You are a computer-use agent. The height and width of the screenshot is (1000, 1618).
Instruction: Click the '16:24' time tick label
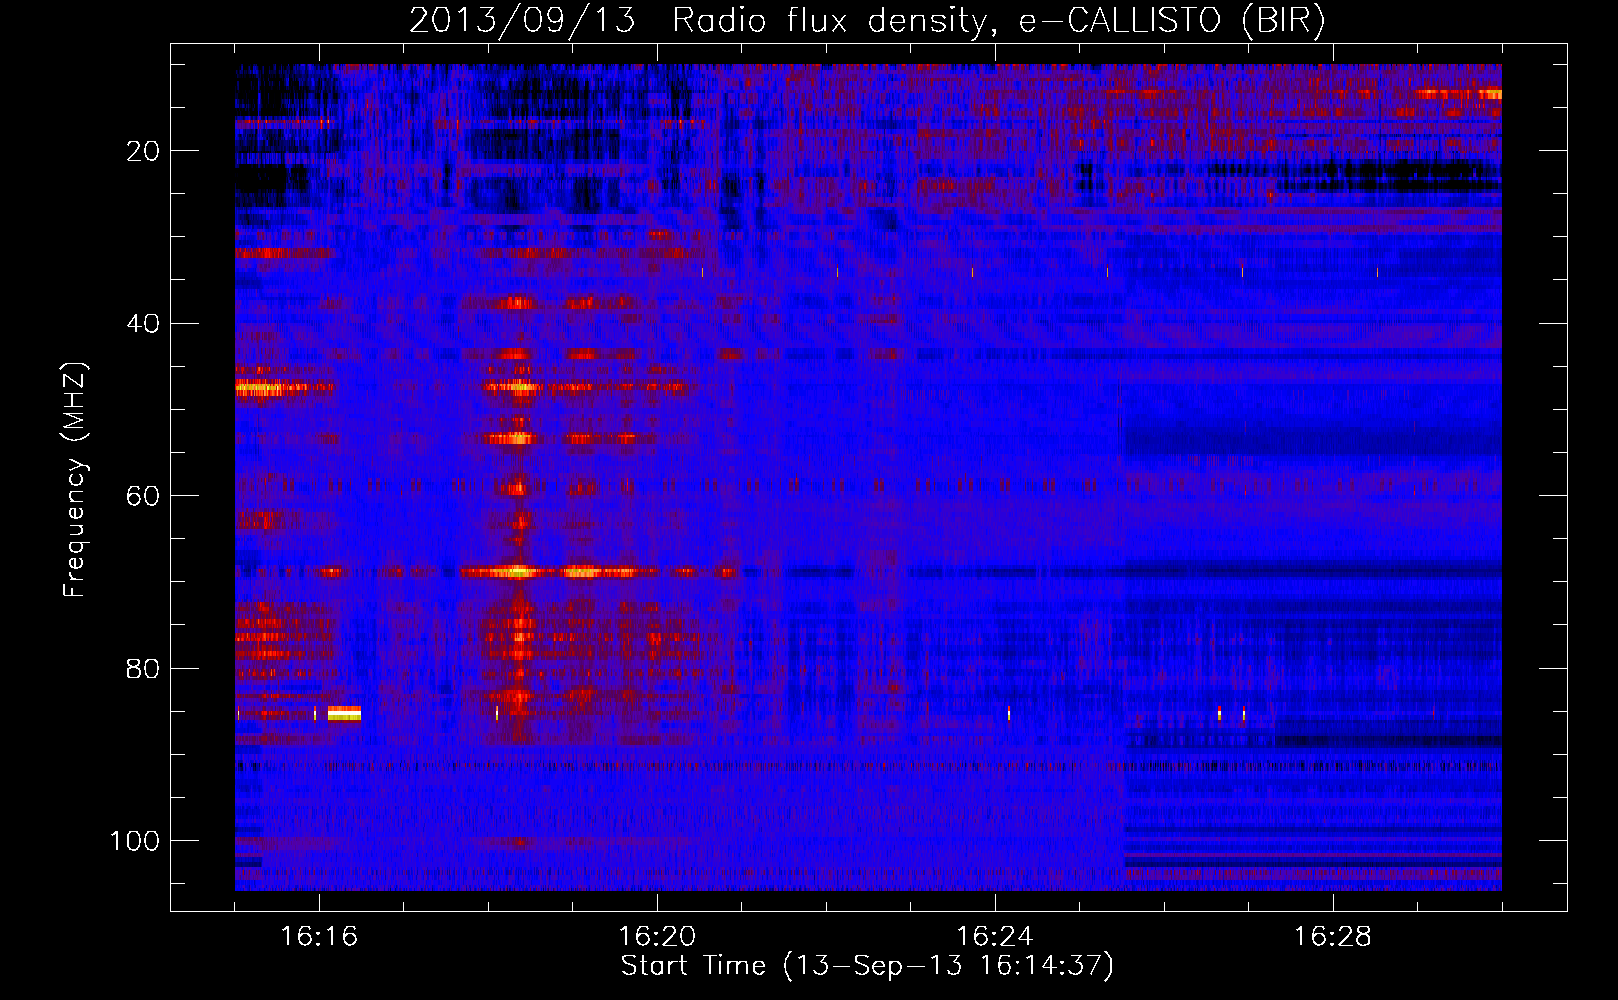click(995, 937)
